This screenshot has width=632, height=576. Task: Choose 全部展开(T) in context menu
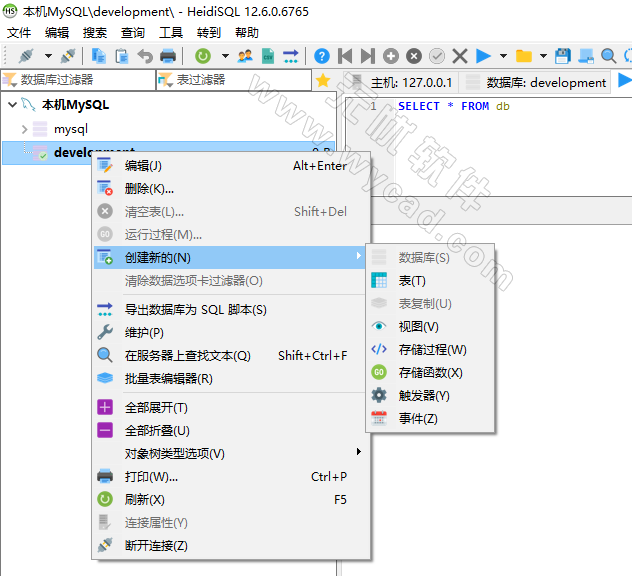(x=231, y=408)
